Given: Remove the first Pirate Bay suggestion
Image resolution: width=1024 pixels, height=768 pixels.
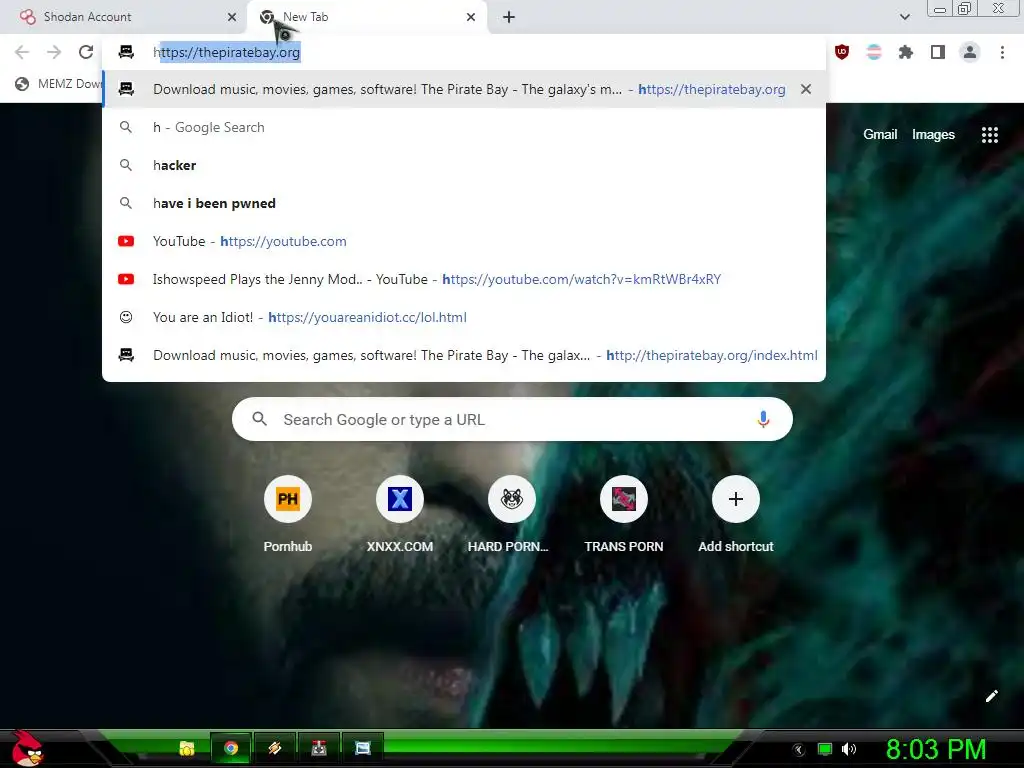Looking at the screenshot, I should pos(806,89).
